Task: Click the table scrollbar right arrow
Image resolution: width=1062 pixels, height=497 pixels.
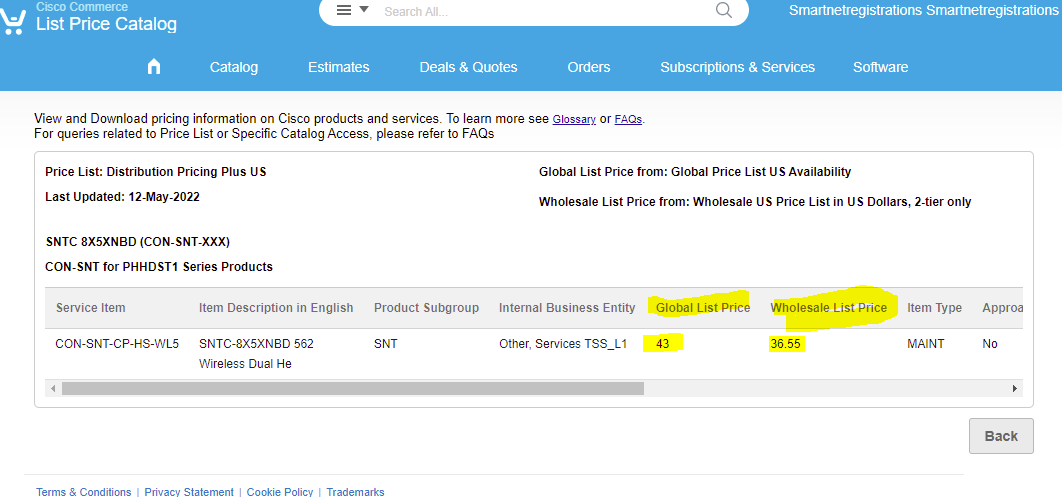Action: coord(1015,388)
